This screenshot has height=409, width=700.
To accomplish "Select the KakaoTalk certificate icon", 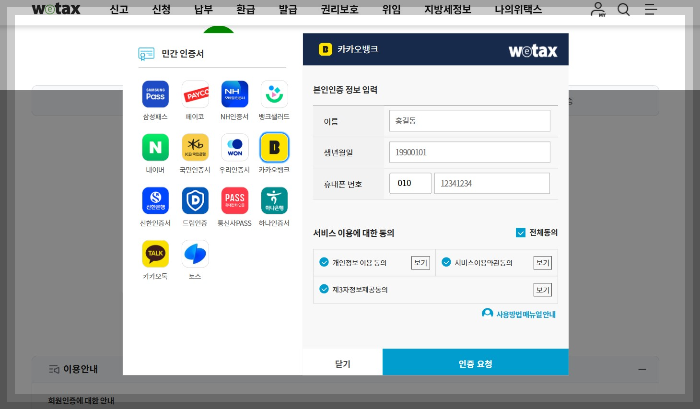I will click(155, 254).
